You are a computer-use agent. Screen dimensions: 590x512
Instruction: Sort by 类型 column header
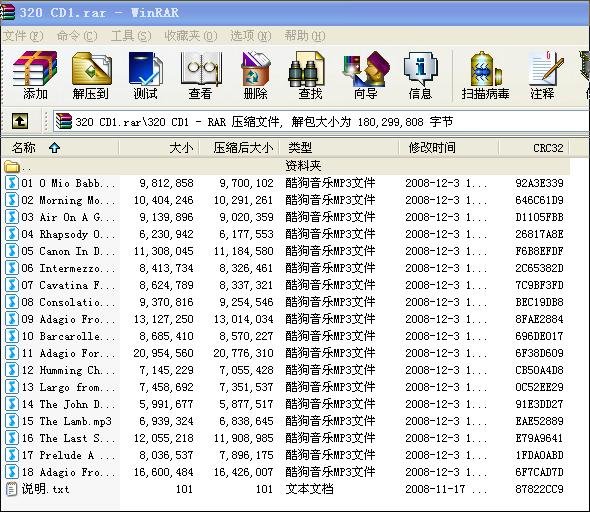coord(339,147)
